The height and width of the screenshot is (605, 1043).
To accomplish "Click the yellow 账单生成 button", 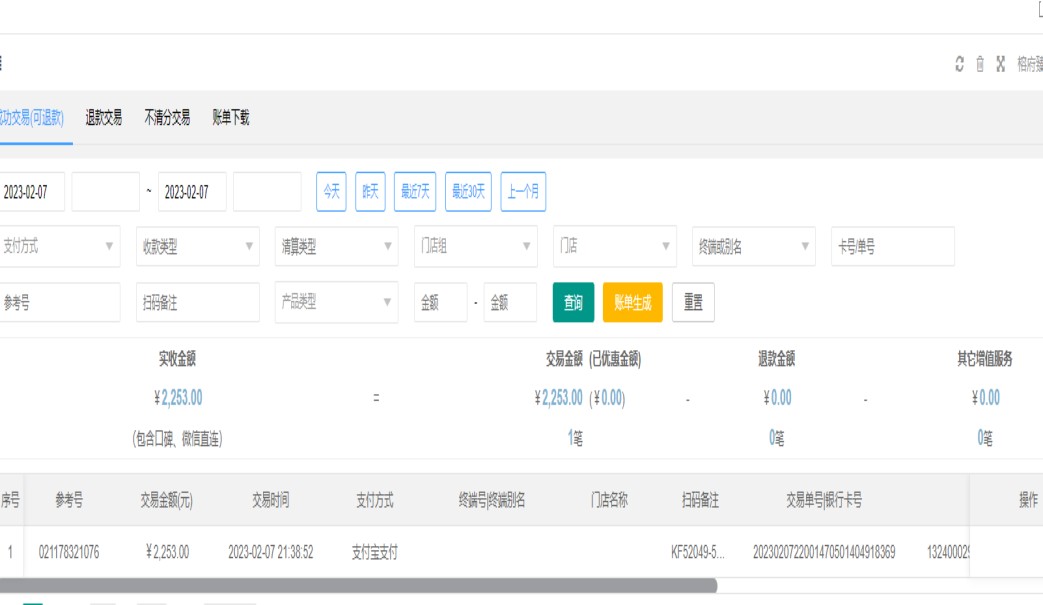I will [632, 303].
